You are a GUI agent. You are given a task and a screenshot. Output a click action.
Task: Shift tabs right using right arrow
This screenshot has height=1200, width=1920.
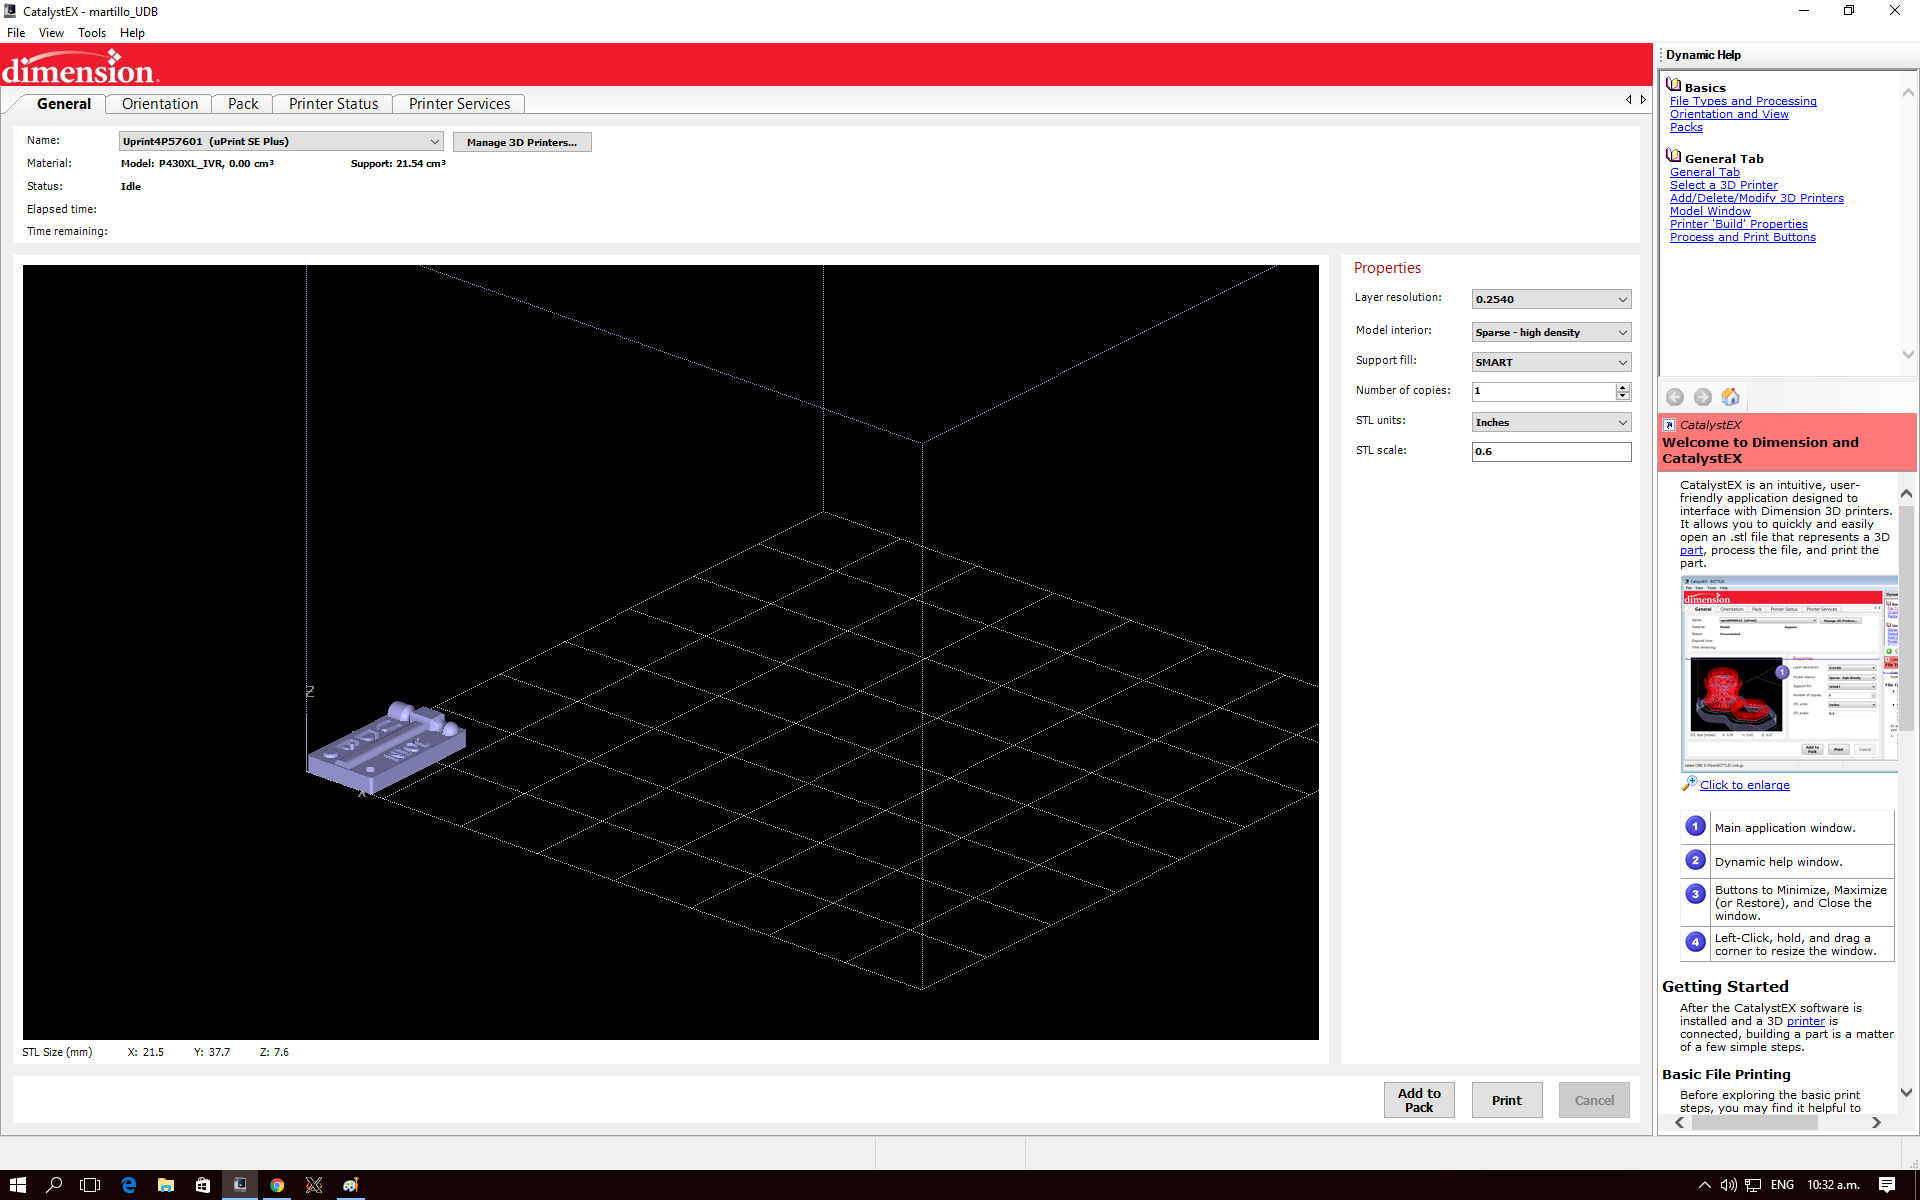point(1643,100)
